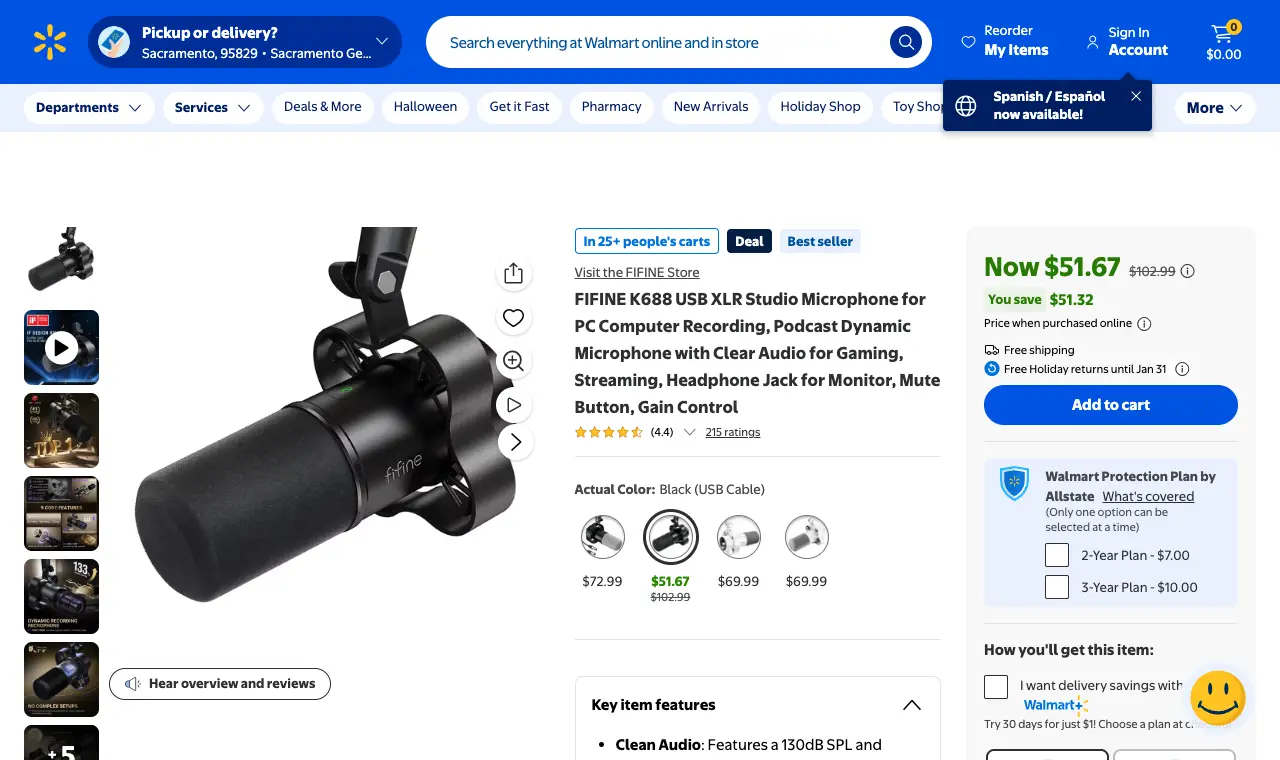Open price info icon beside $102.99
Viewport: 1280px width, 760px height.
click(1188, 271)
